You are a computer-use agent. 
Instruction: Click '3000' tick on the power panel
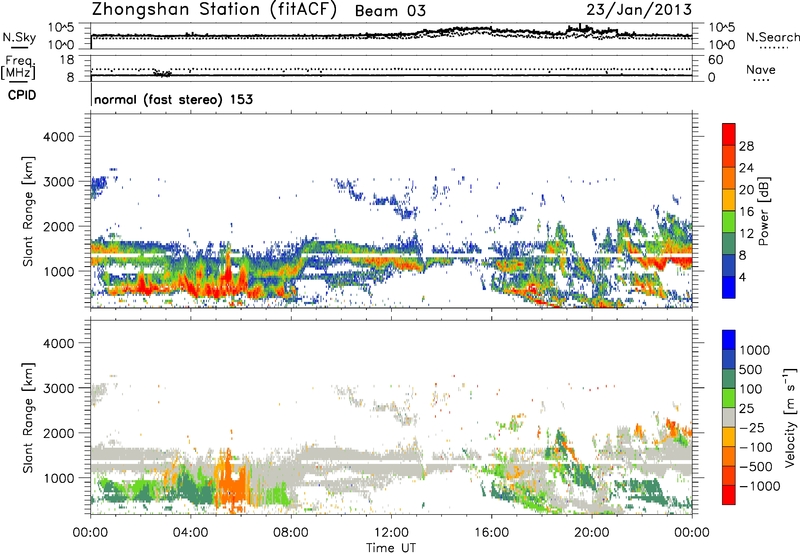58,182
